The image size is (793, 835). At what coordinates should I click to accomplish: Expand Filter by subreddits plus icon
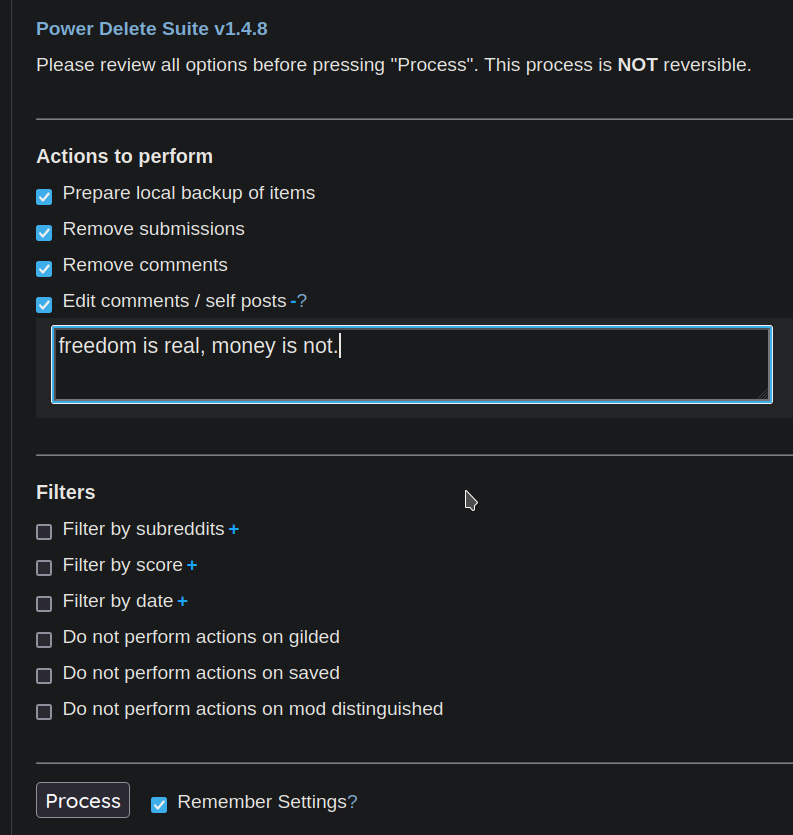pos(234,529)
